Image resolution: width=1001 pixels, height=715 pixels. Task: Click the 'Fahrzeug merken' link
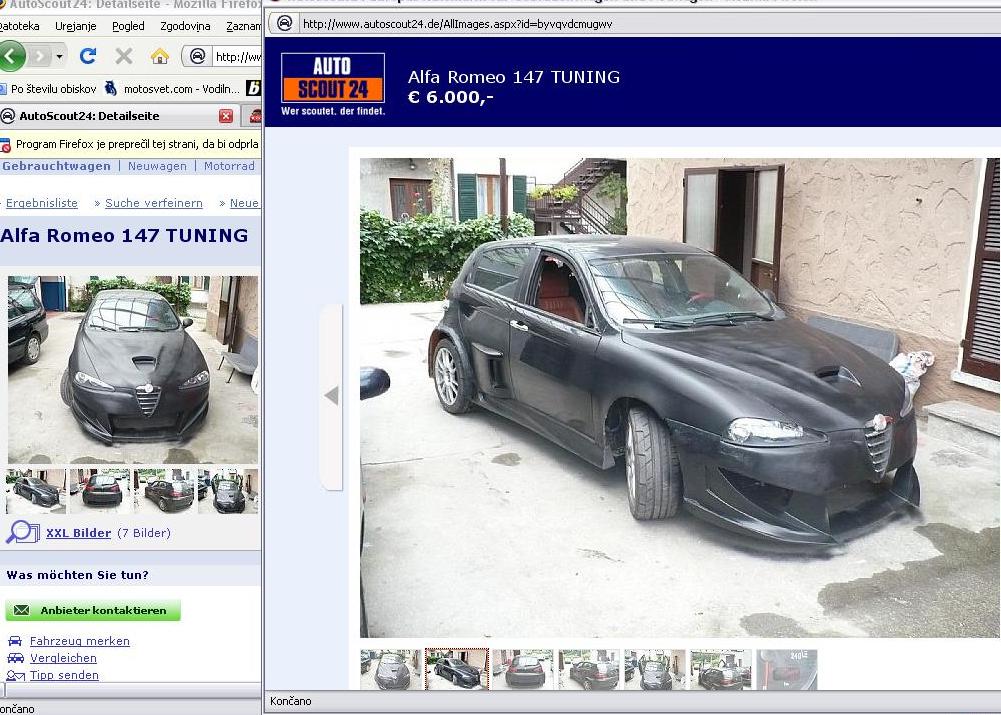(x=80, y=641)
